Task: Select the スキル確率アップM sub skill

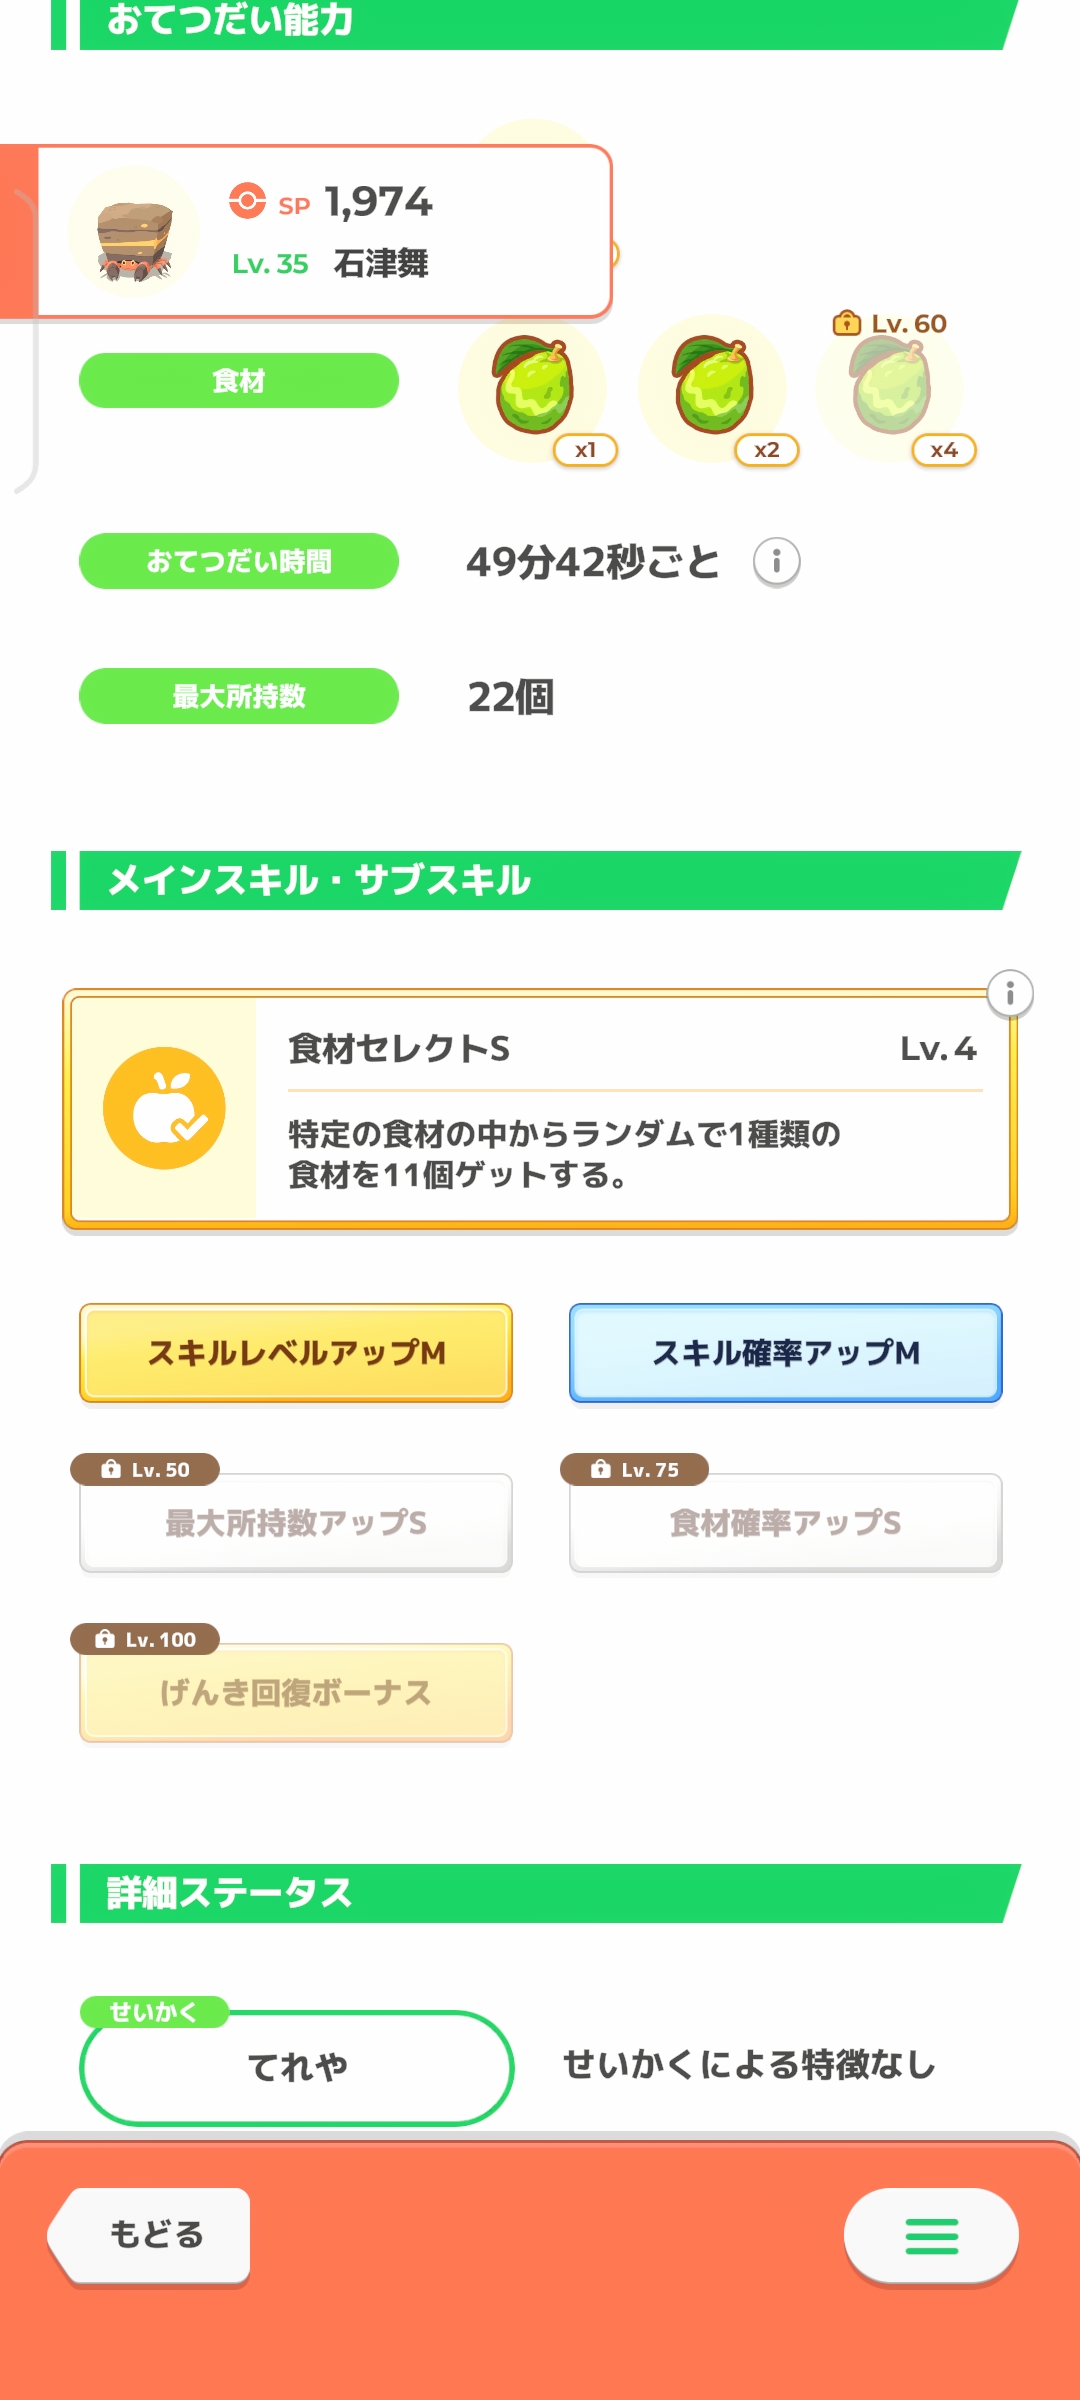Action: 786,1353
